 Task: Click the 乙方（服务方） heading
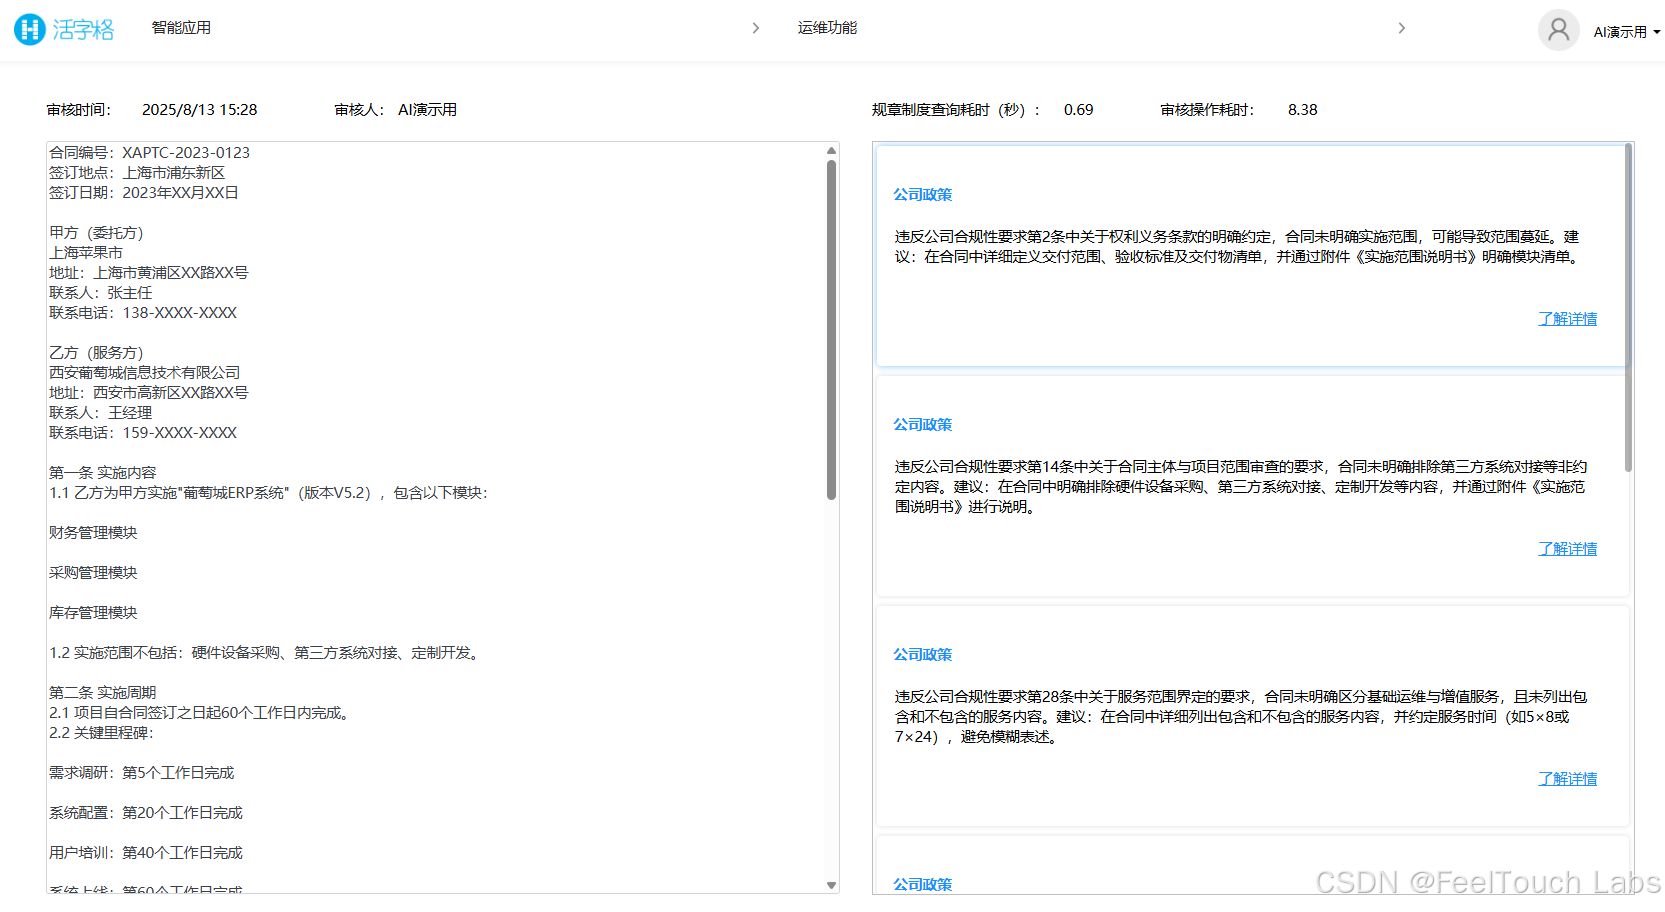[96, 353]
